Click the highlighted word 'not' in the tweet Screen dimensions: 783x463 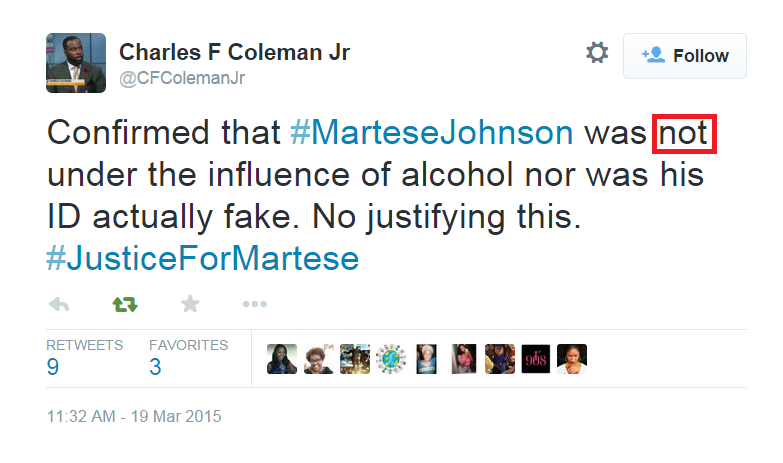[x=685, y=134]
